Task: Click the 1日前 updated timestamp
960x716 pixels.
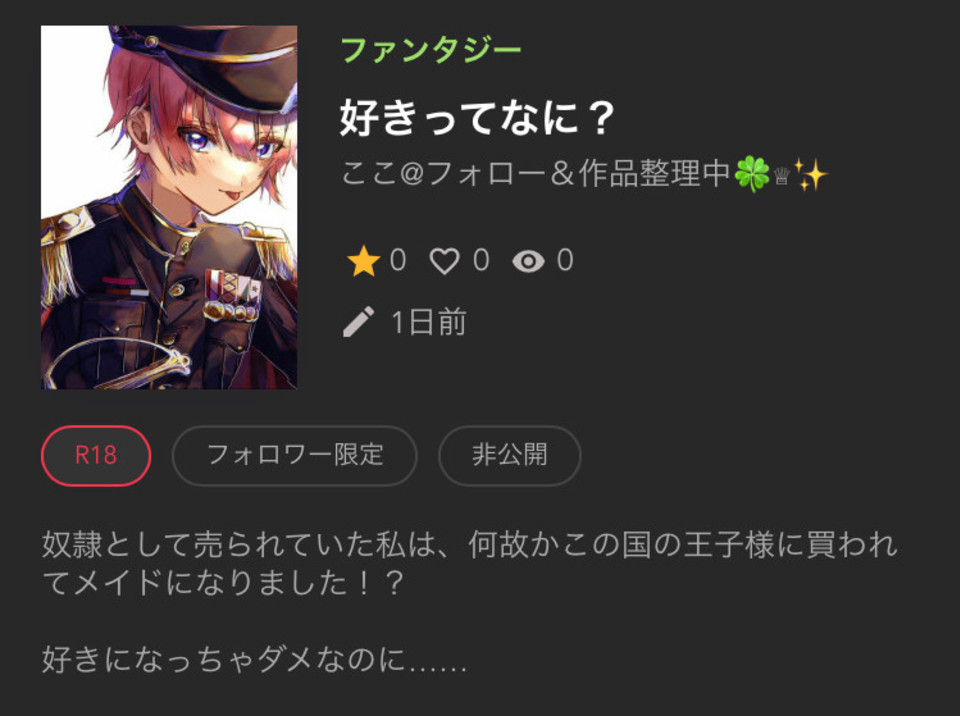Action: 429,322
